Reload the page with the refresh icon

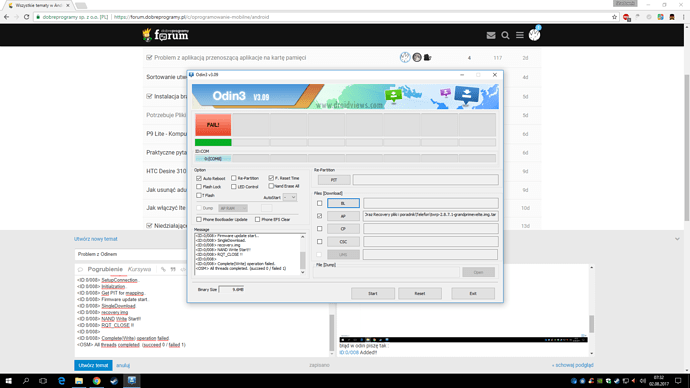coord(26,17)
